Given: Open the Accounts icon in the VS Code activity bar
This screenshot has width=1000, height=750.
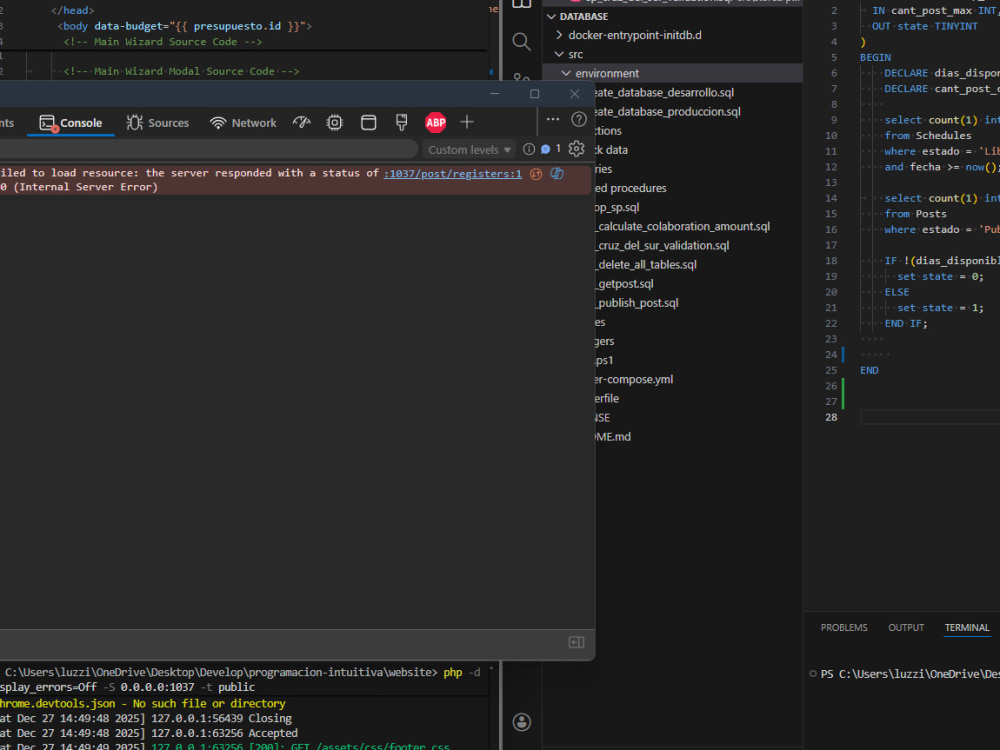Looking at the screenshot, I should 522,722.
